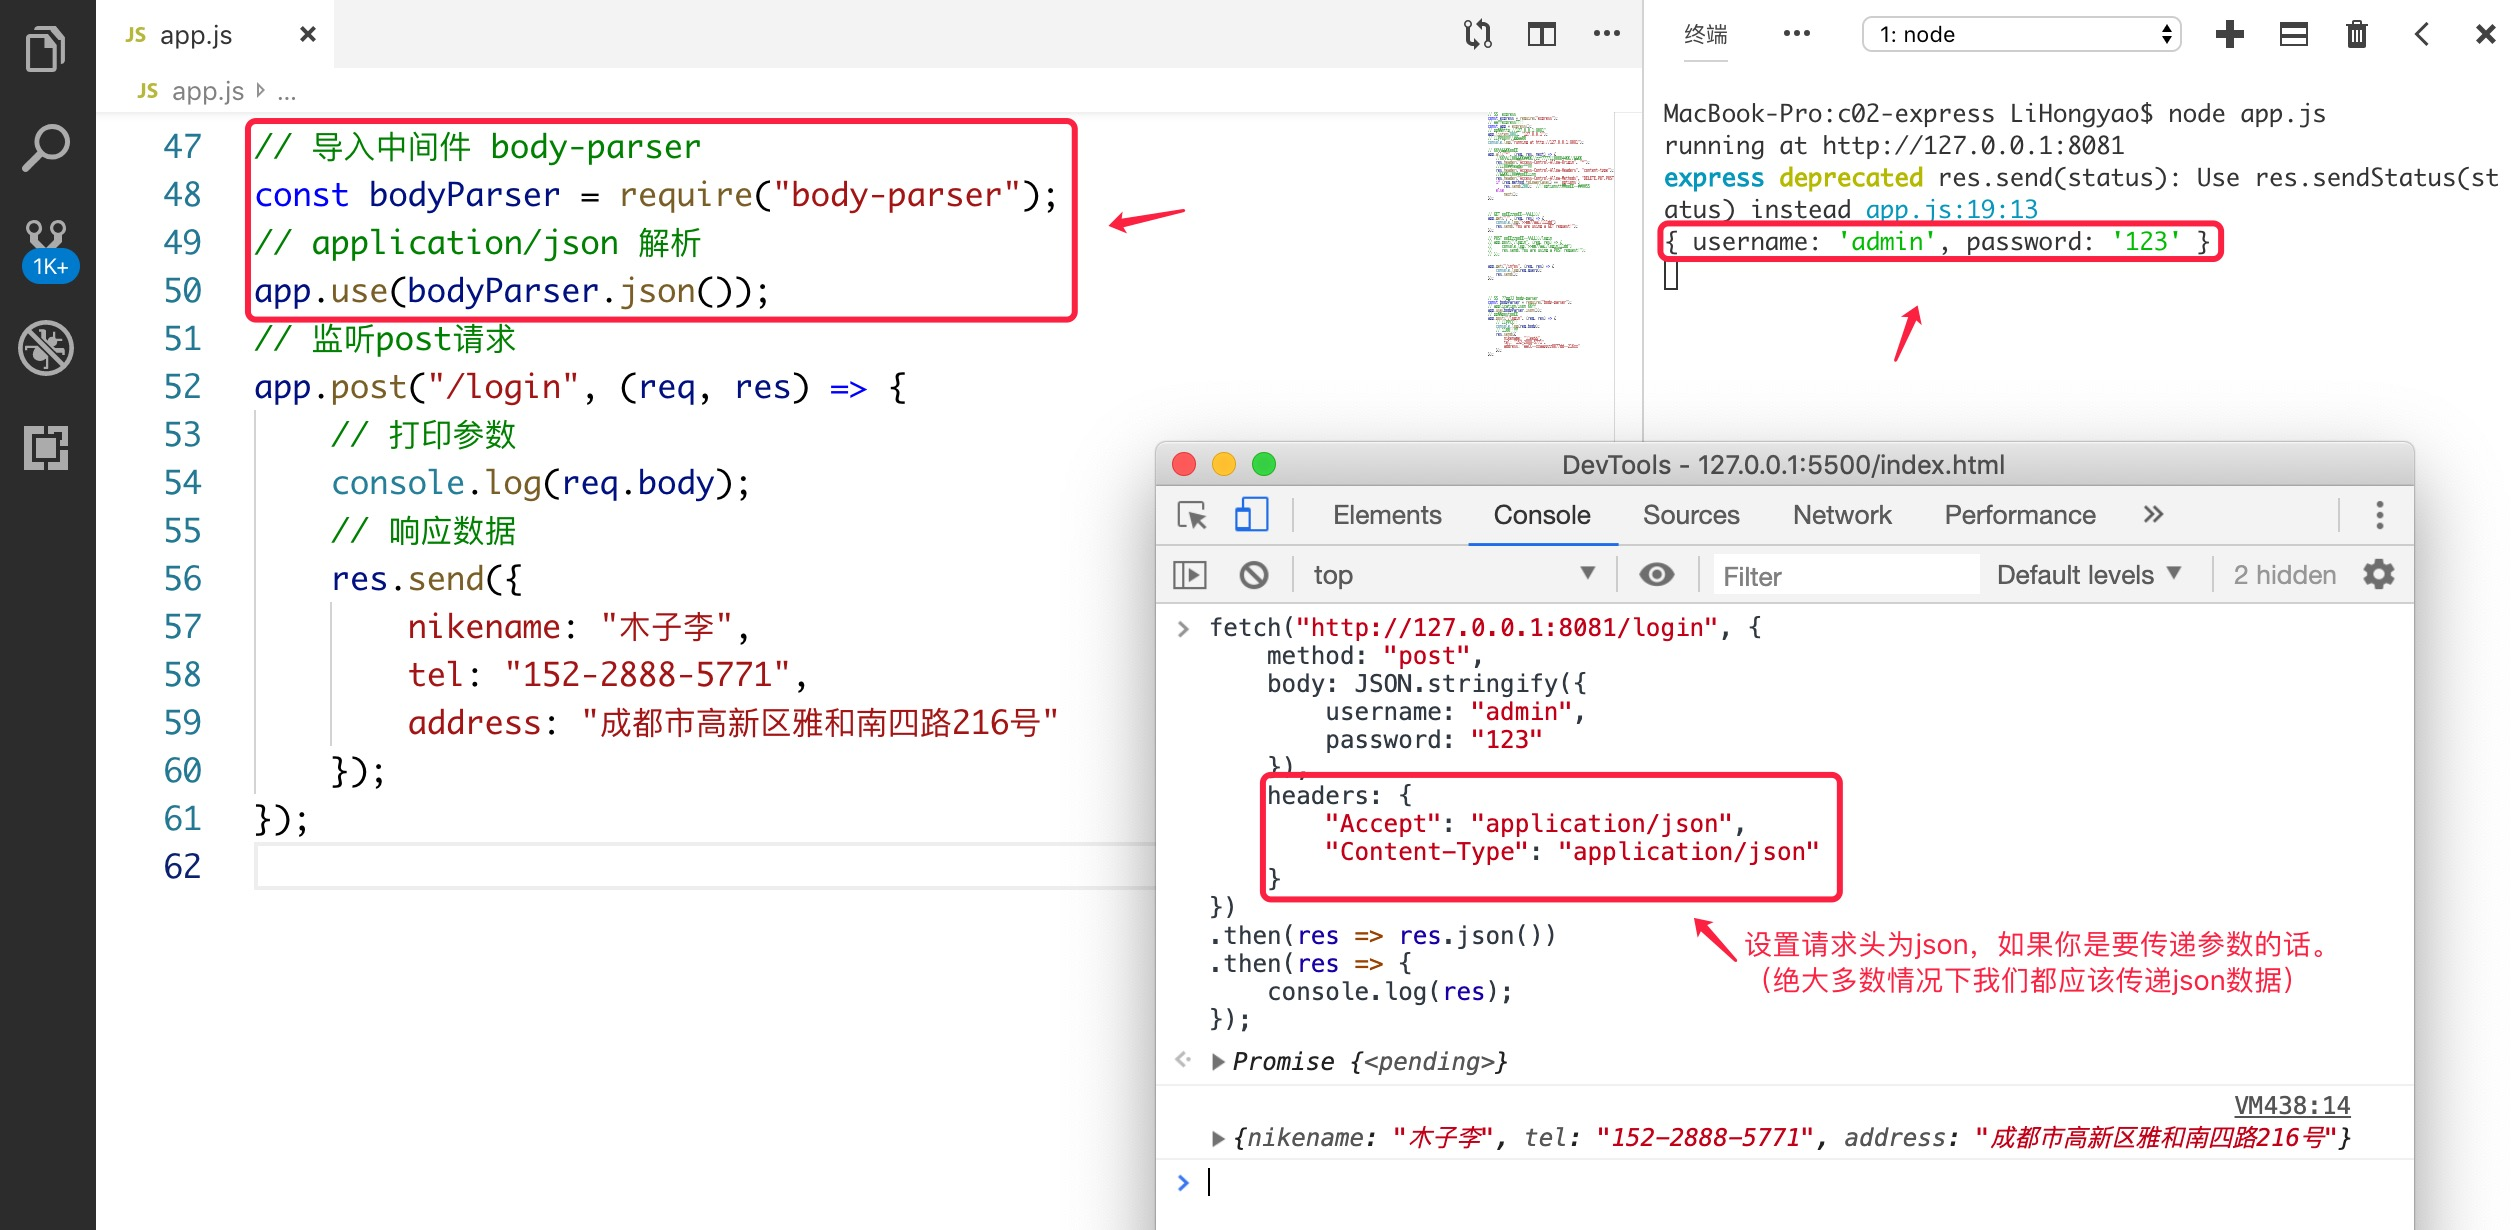Click the clear console icon in DevTools
This screenshot has width=2520, height=1230.
click(x=1253, y=575)
